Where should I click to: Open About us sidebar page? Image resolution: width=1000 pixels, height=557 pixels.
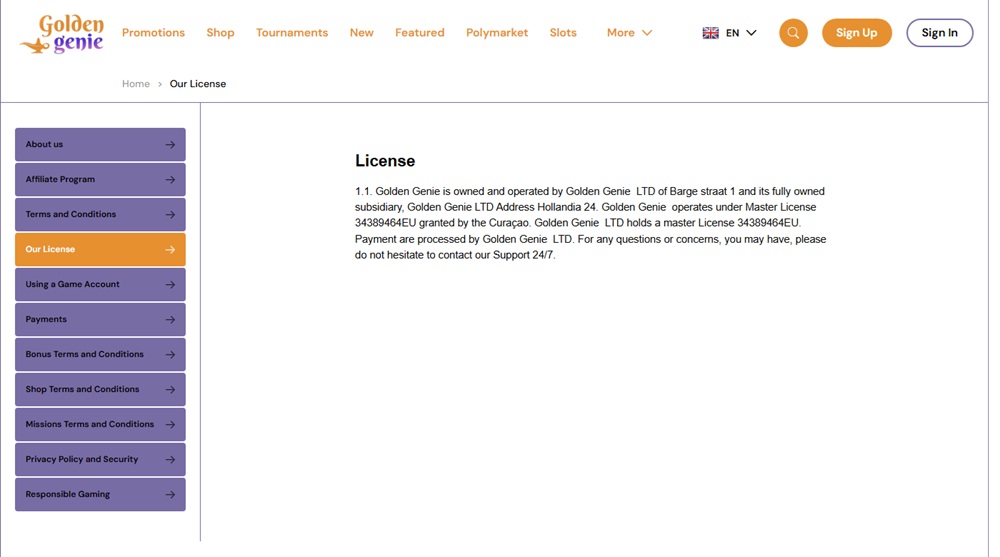click(x=100, y=144)
